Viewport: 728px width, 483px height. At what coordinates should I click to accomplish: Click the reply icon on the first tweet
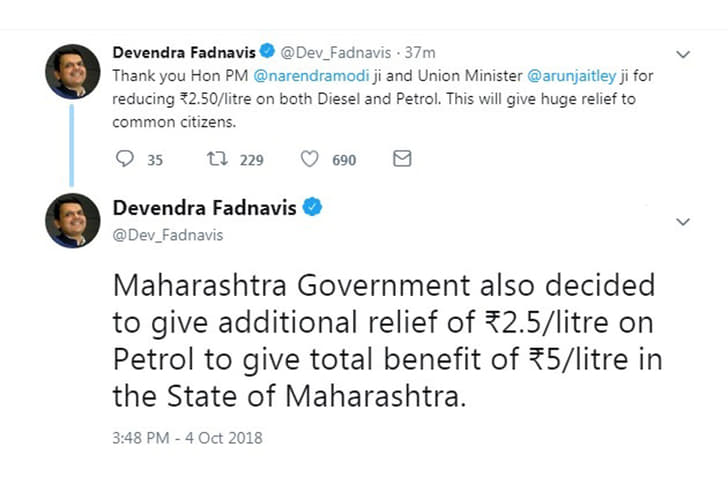pos(125,159)
